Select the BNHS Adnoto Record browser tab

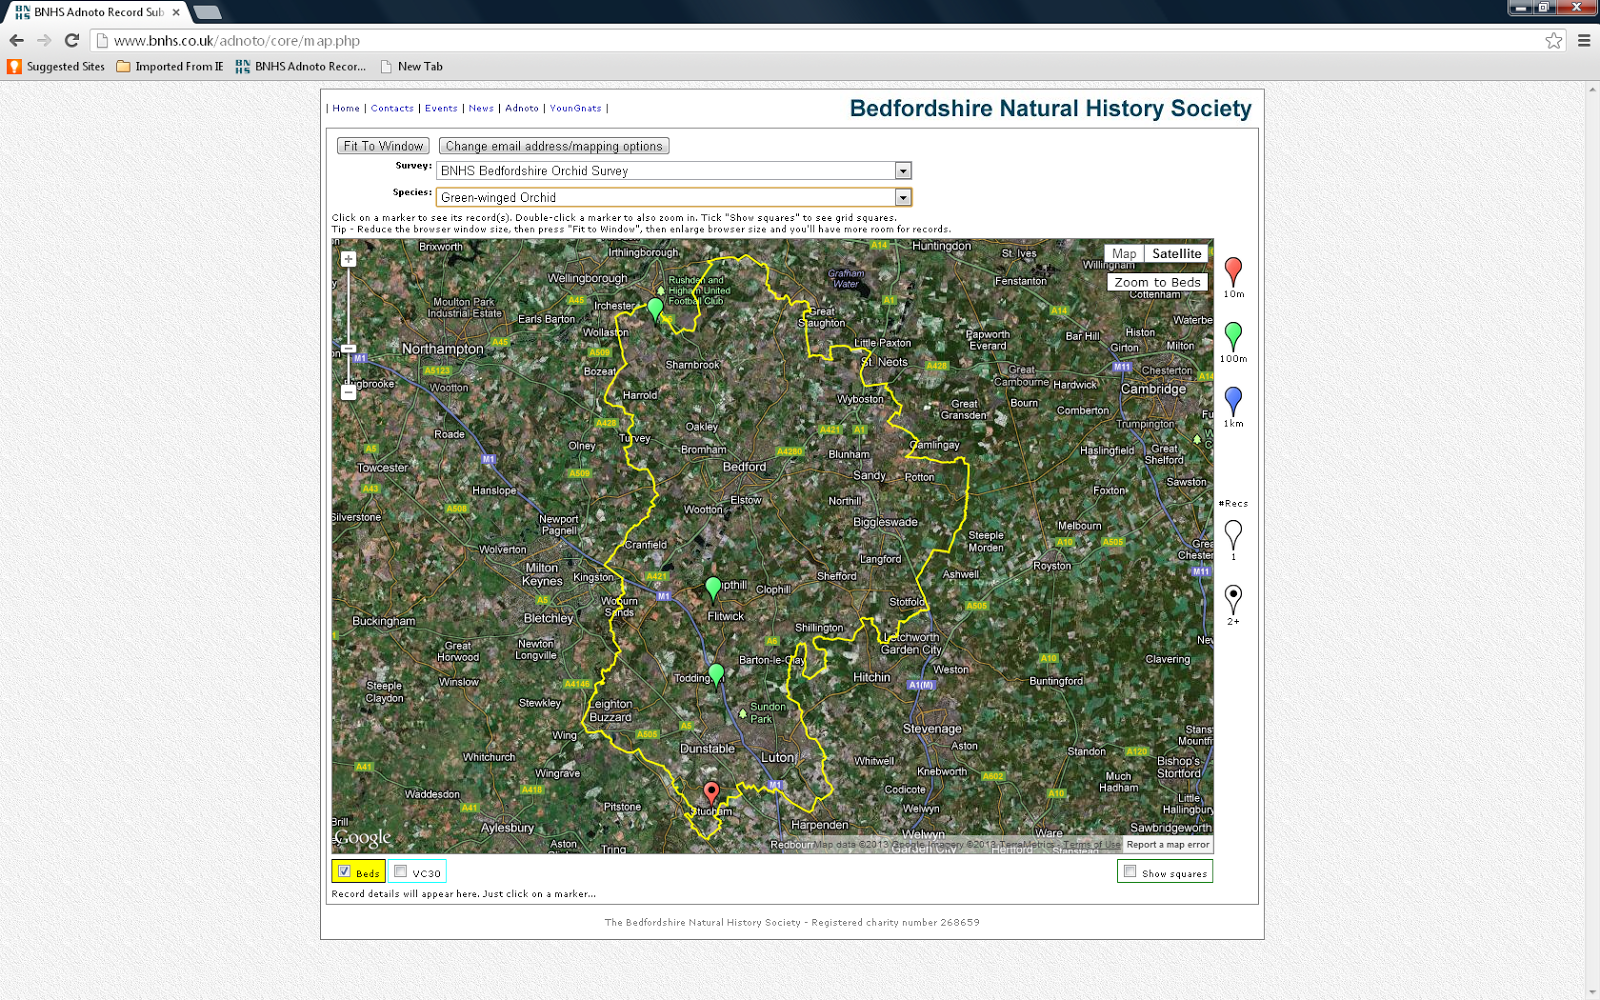tap(98, 12)
